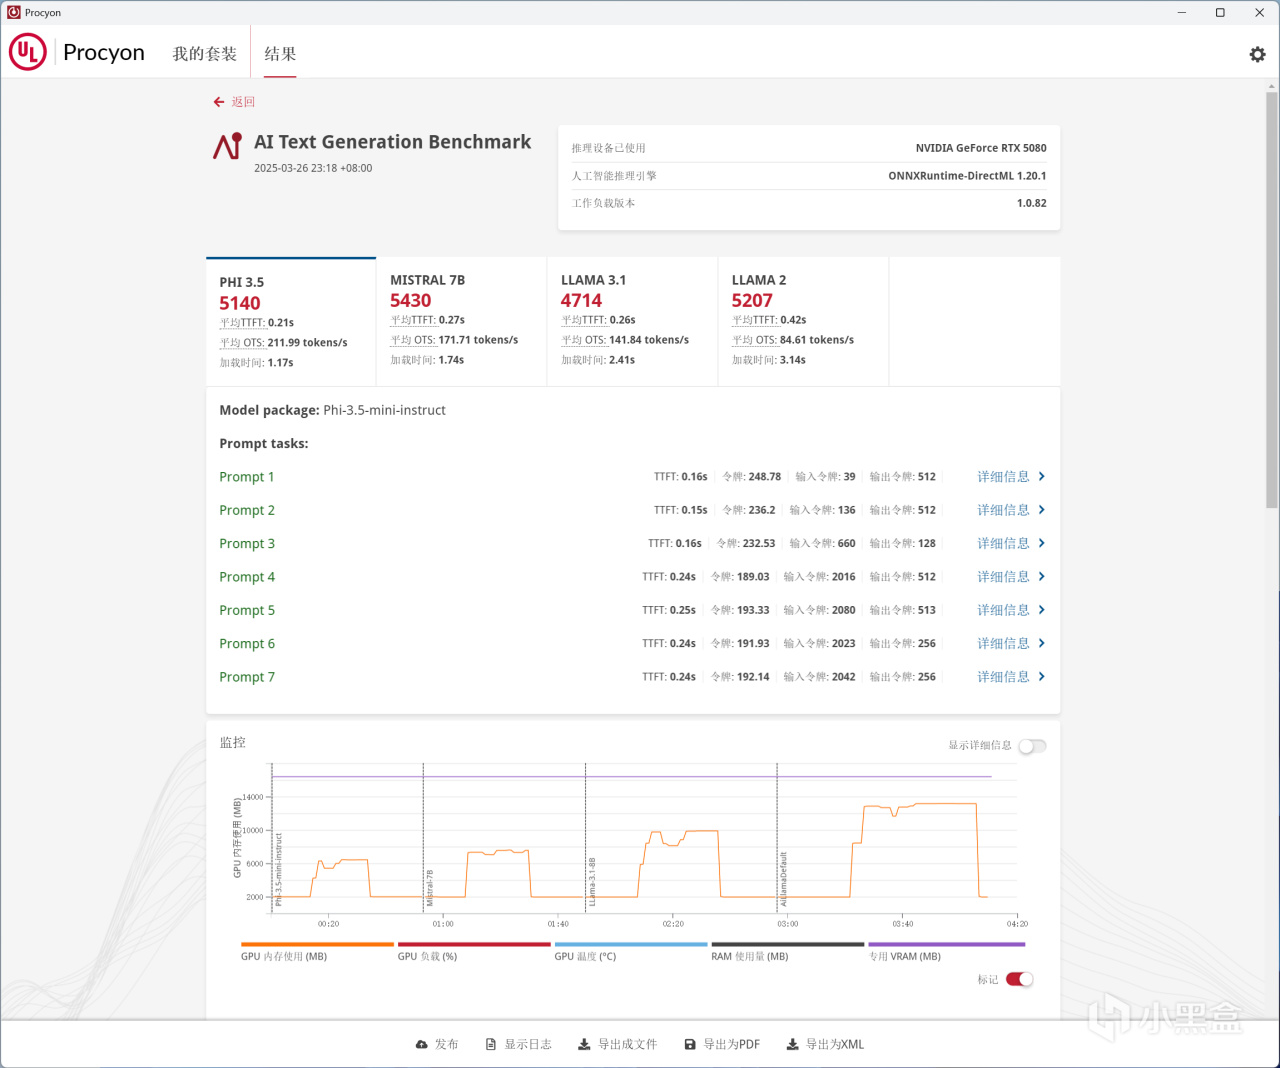Image resolution: width=1280 pixels, height=1068 pixels.
Task: Open Prompt 5 detailed info link
Action: pos(1003,610)
